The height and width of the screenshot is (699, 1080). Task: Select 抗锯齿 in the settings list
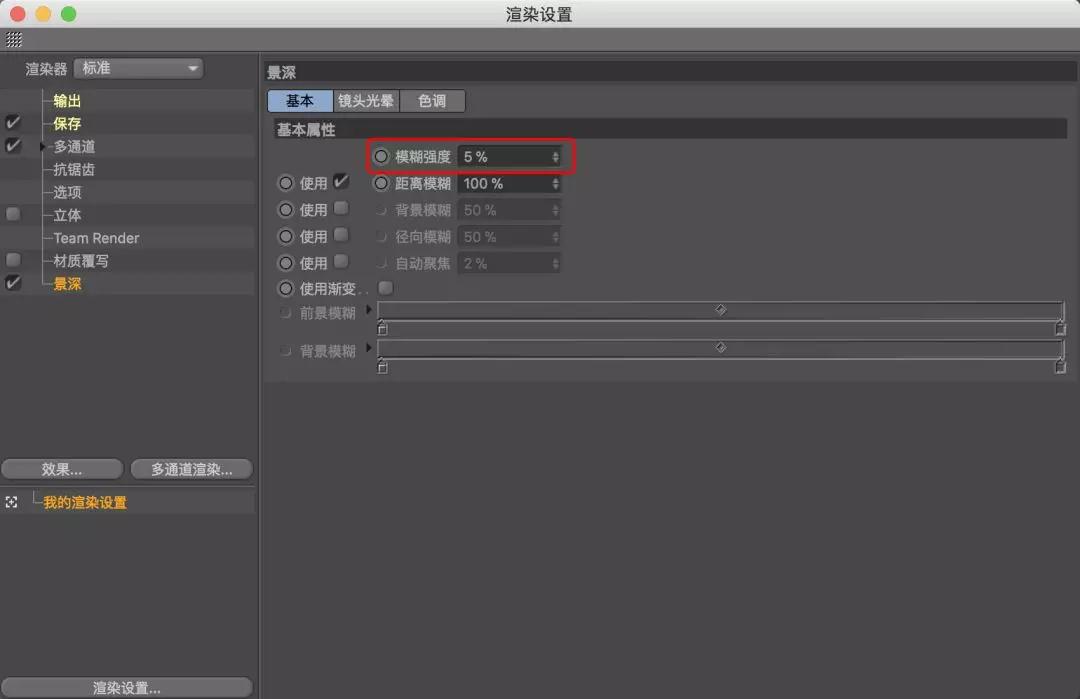74,169
